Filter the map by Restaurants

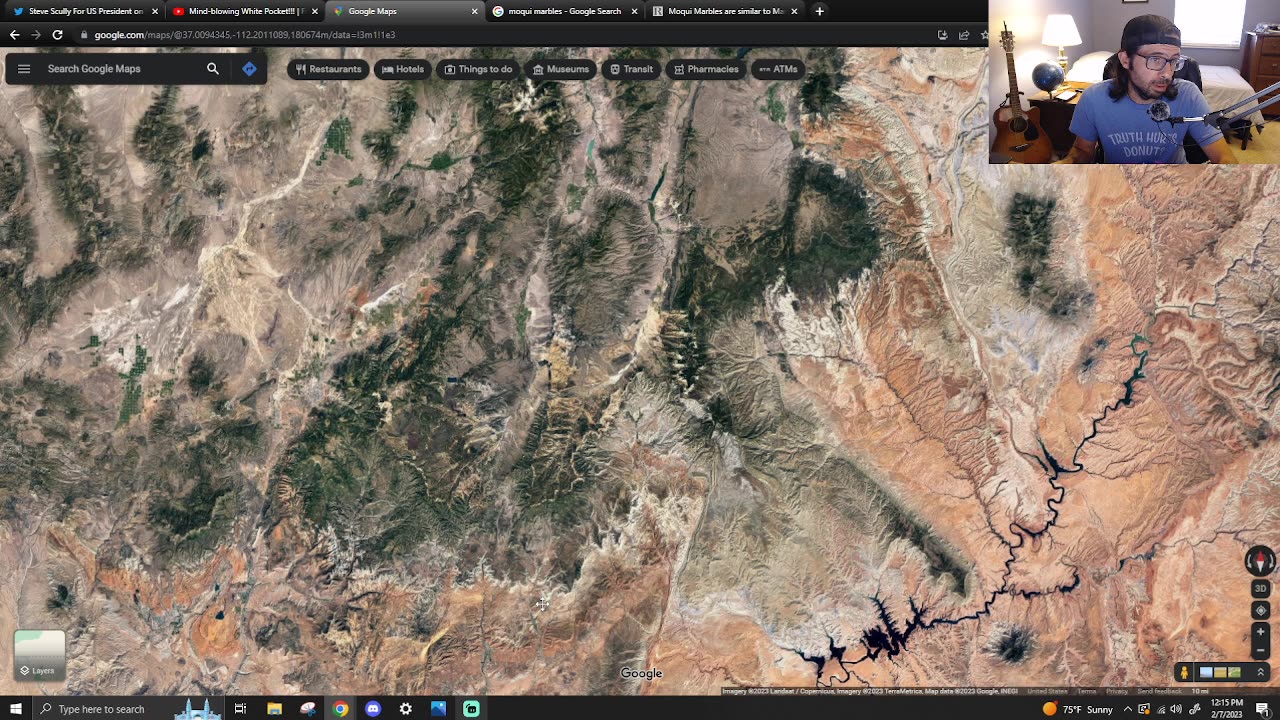pyautogui.click(x=328, y=69)
